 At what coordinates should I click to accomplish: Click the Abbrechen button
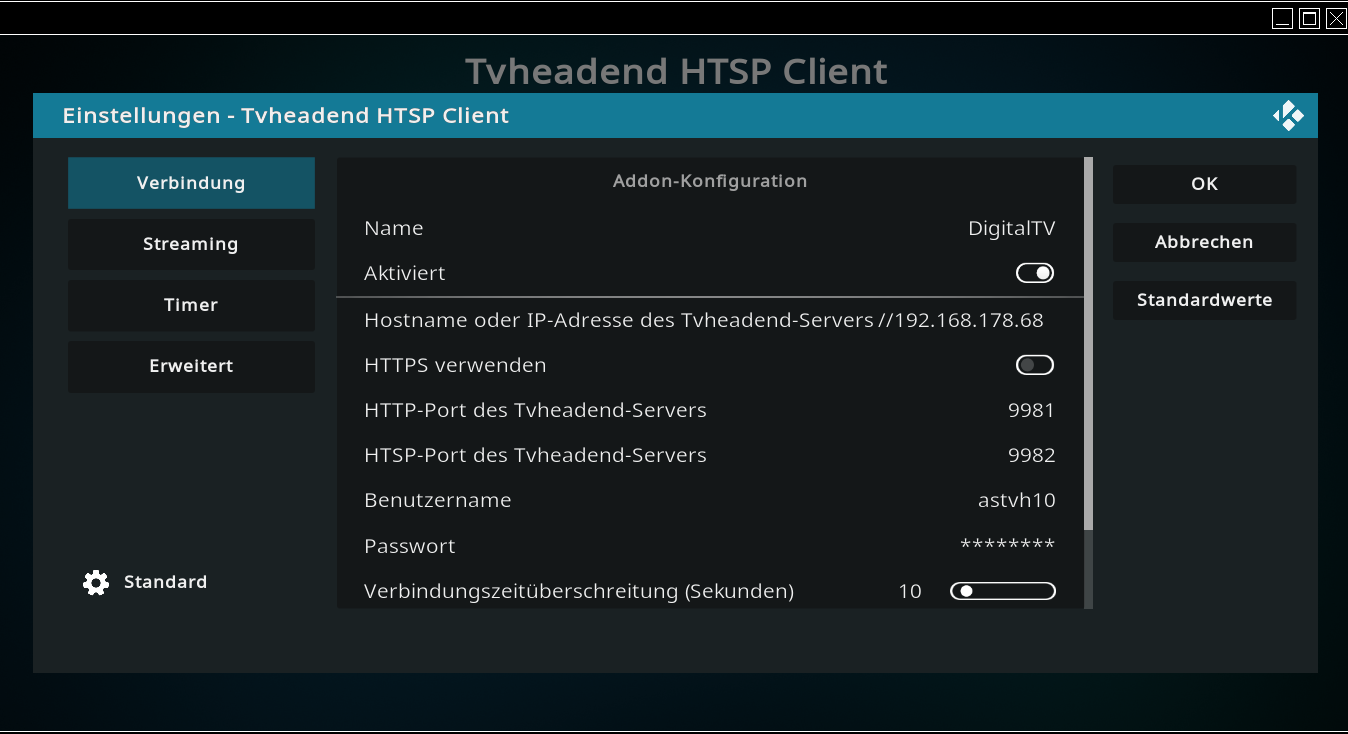[x=1204, y=242]
